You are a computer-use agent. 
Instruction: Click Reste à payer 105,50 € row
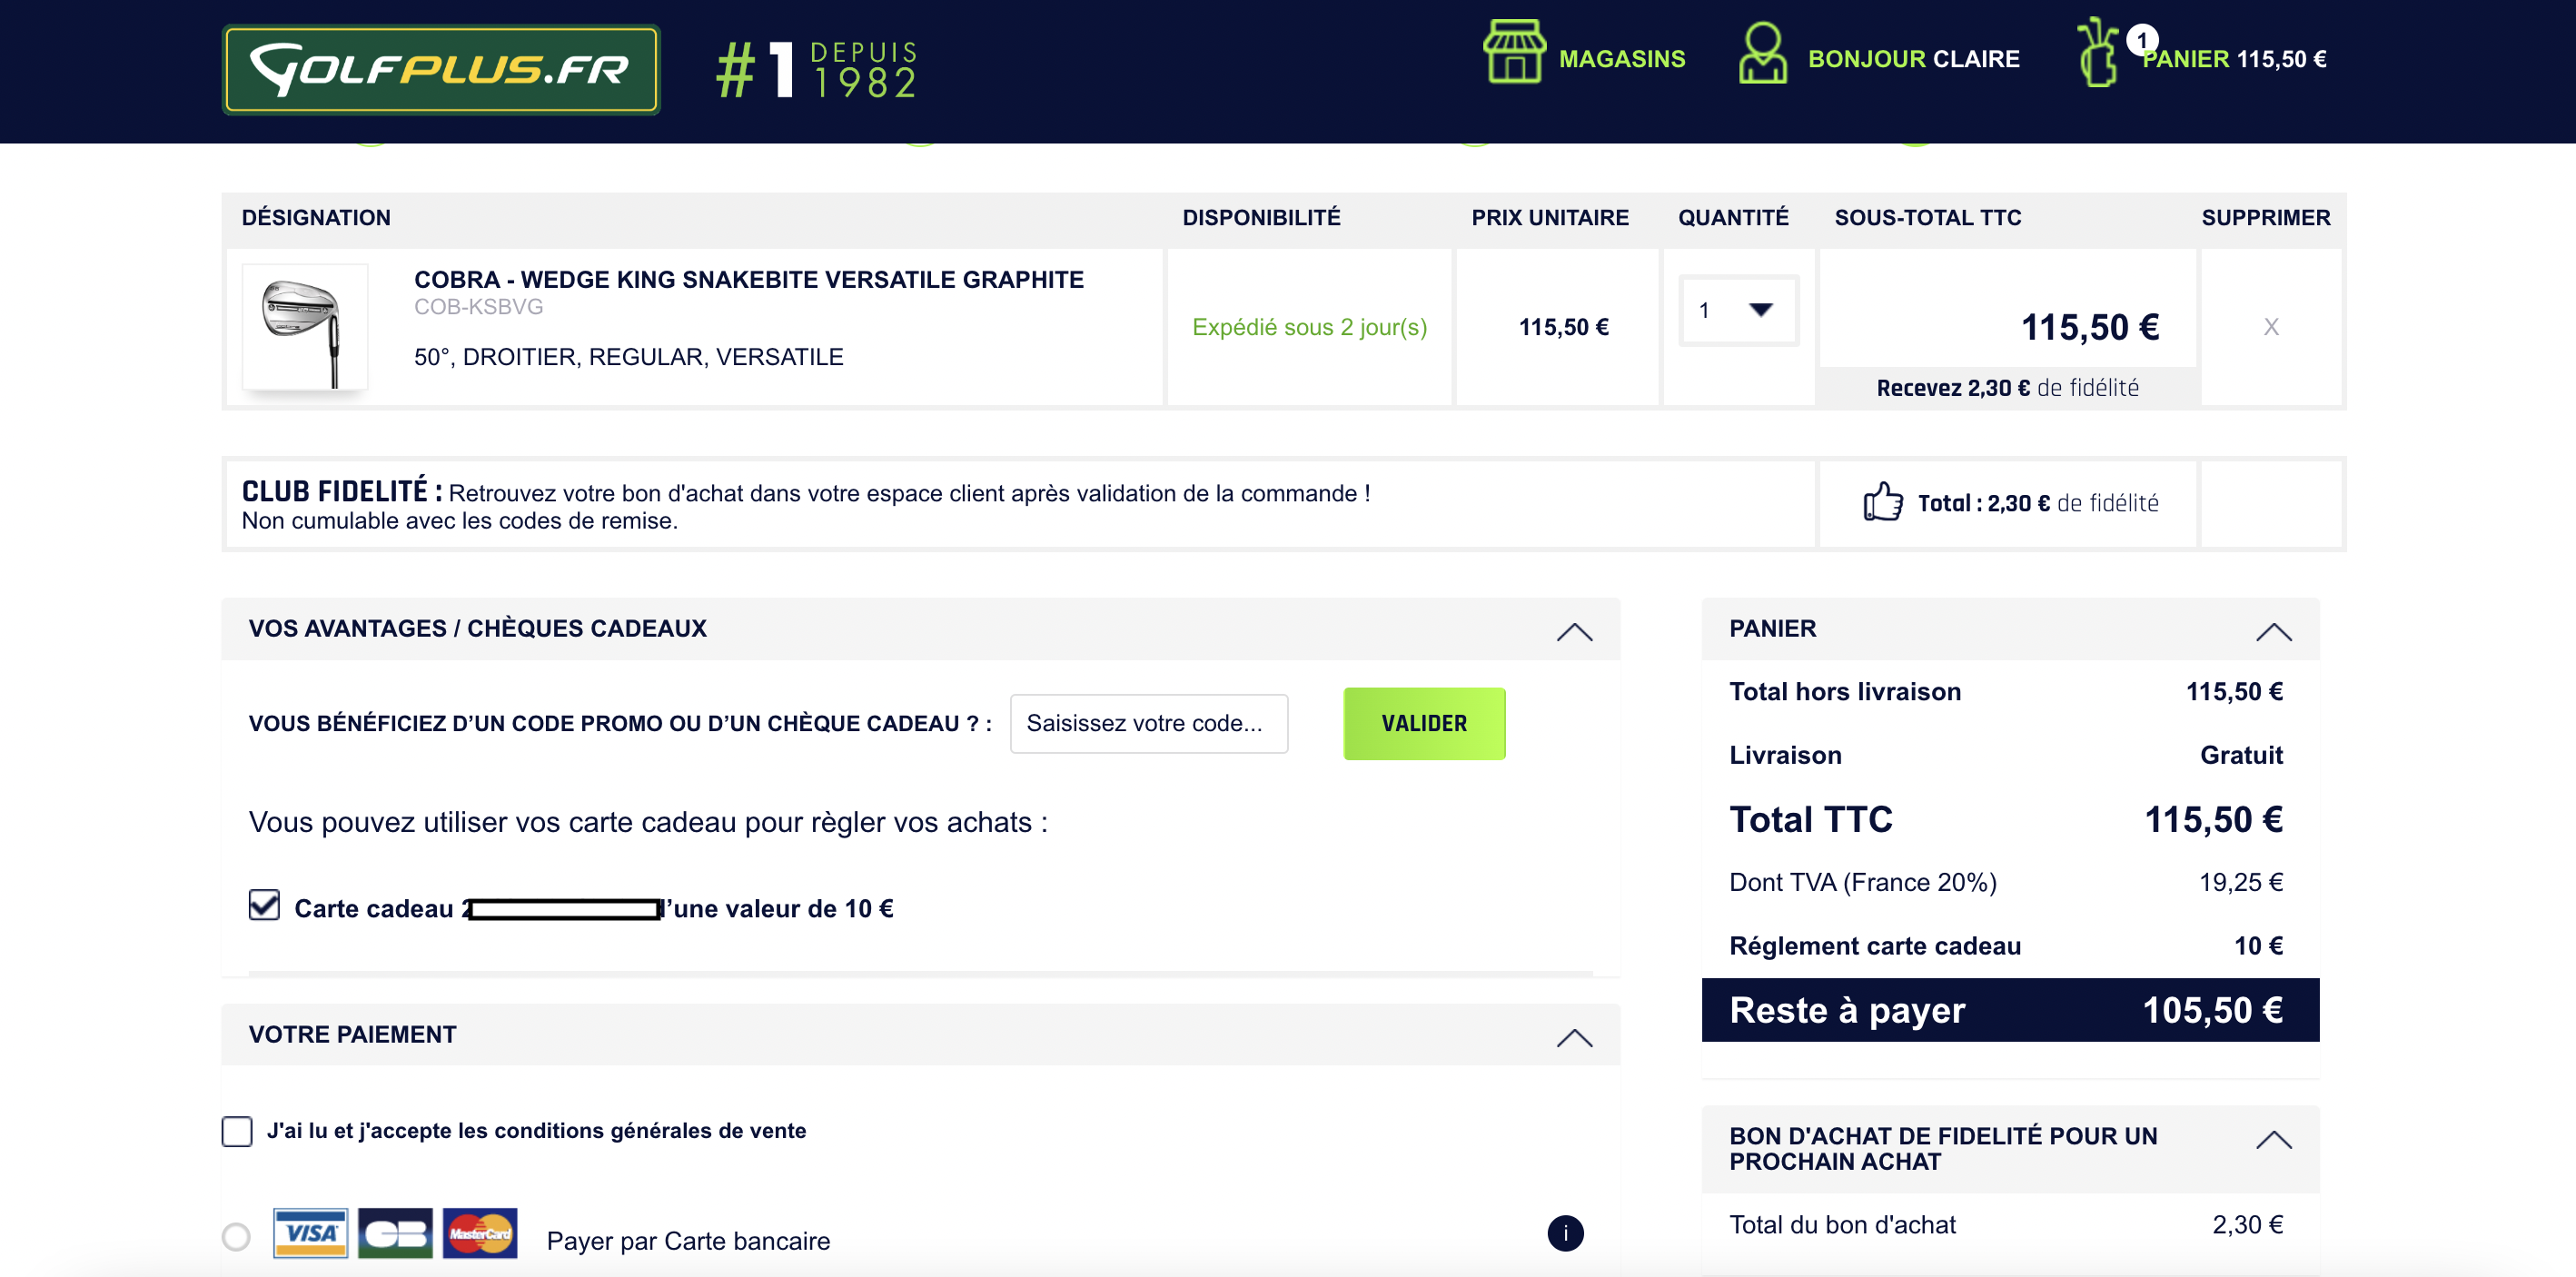[x=2010, y=1010]
